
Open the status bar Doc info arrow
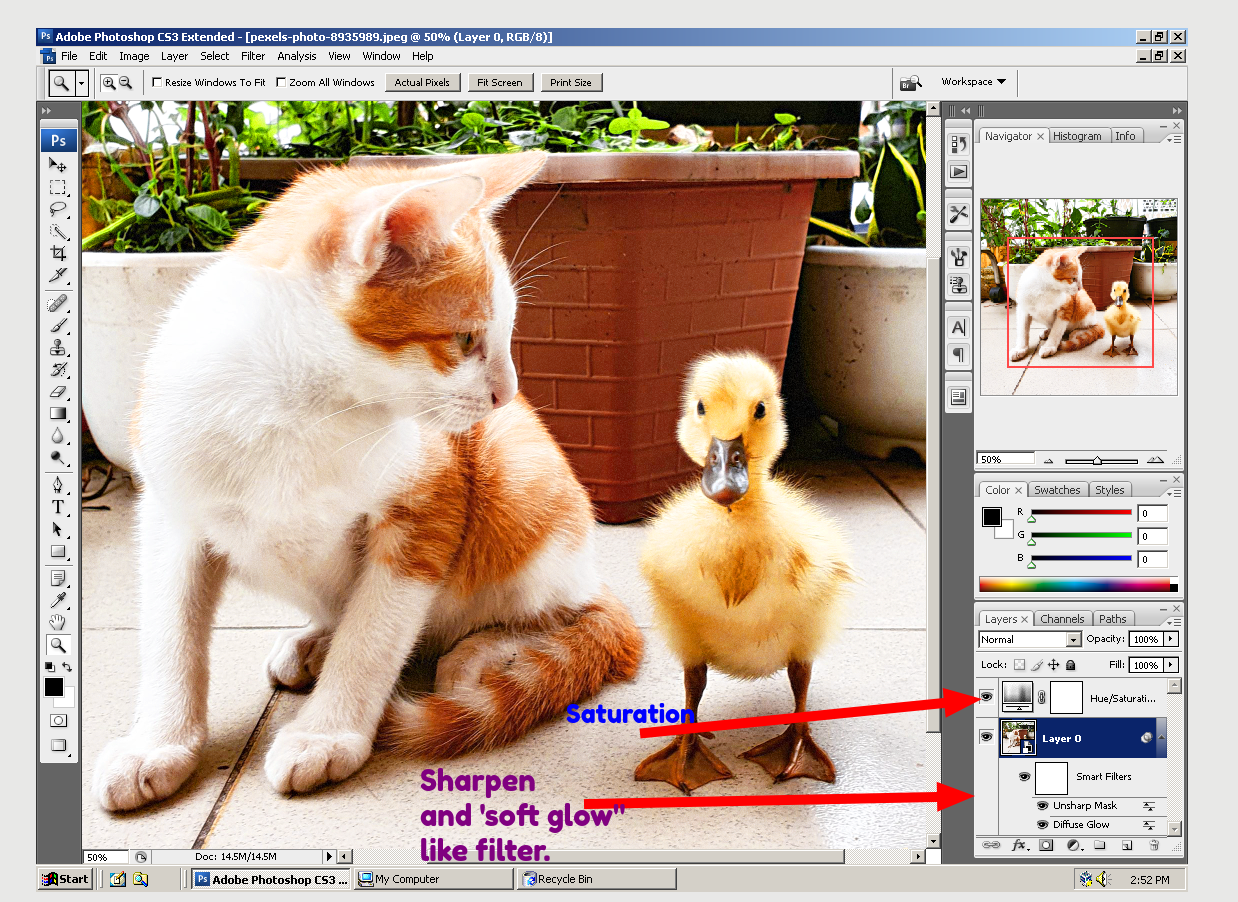[x=329, y=857]
